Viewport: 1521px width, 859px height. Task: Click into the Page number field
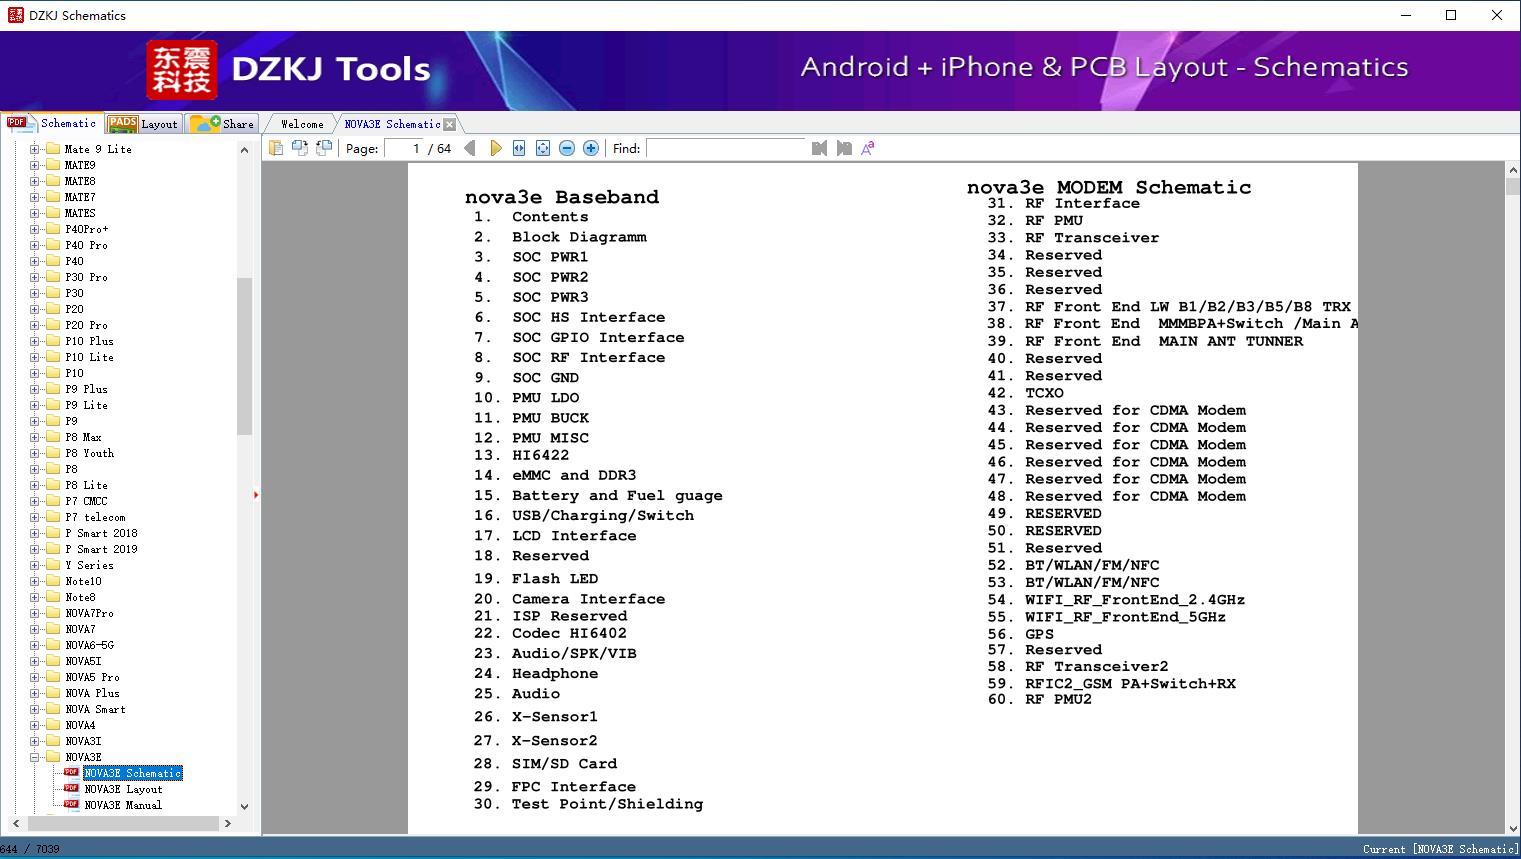(404, 148)
